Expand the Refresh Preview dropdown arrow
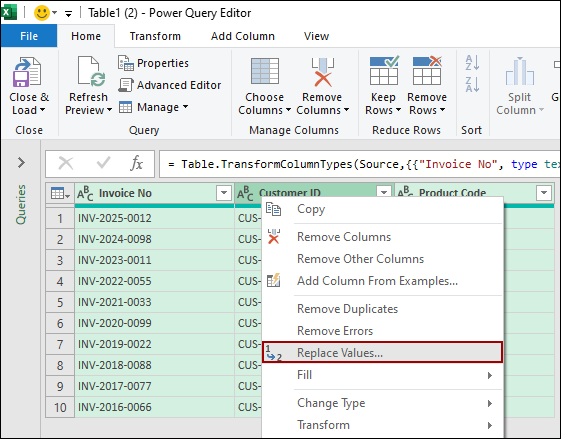The image size is (561, 439). (x=109, y=110)
